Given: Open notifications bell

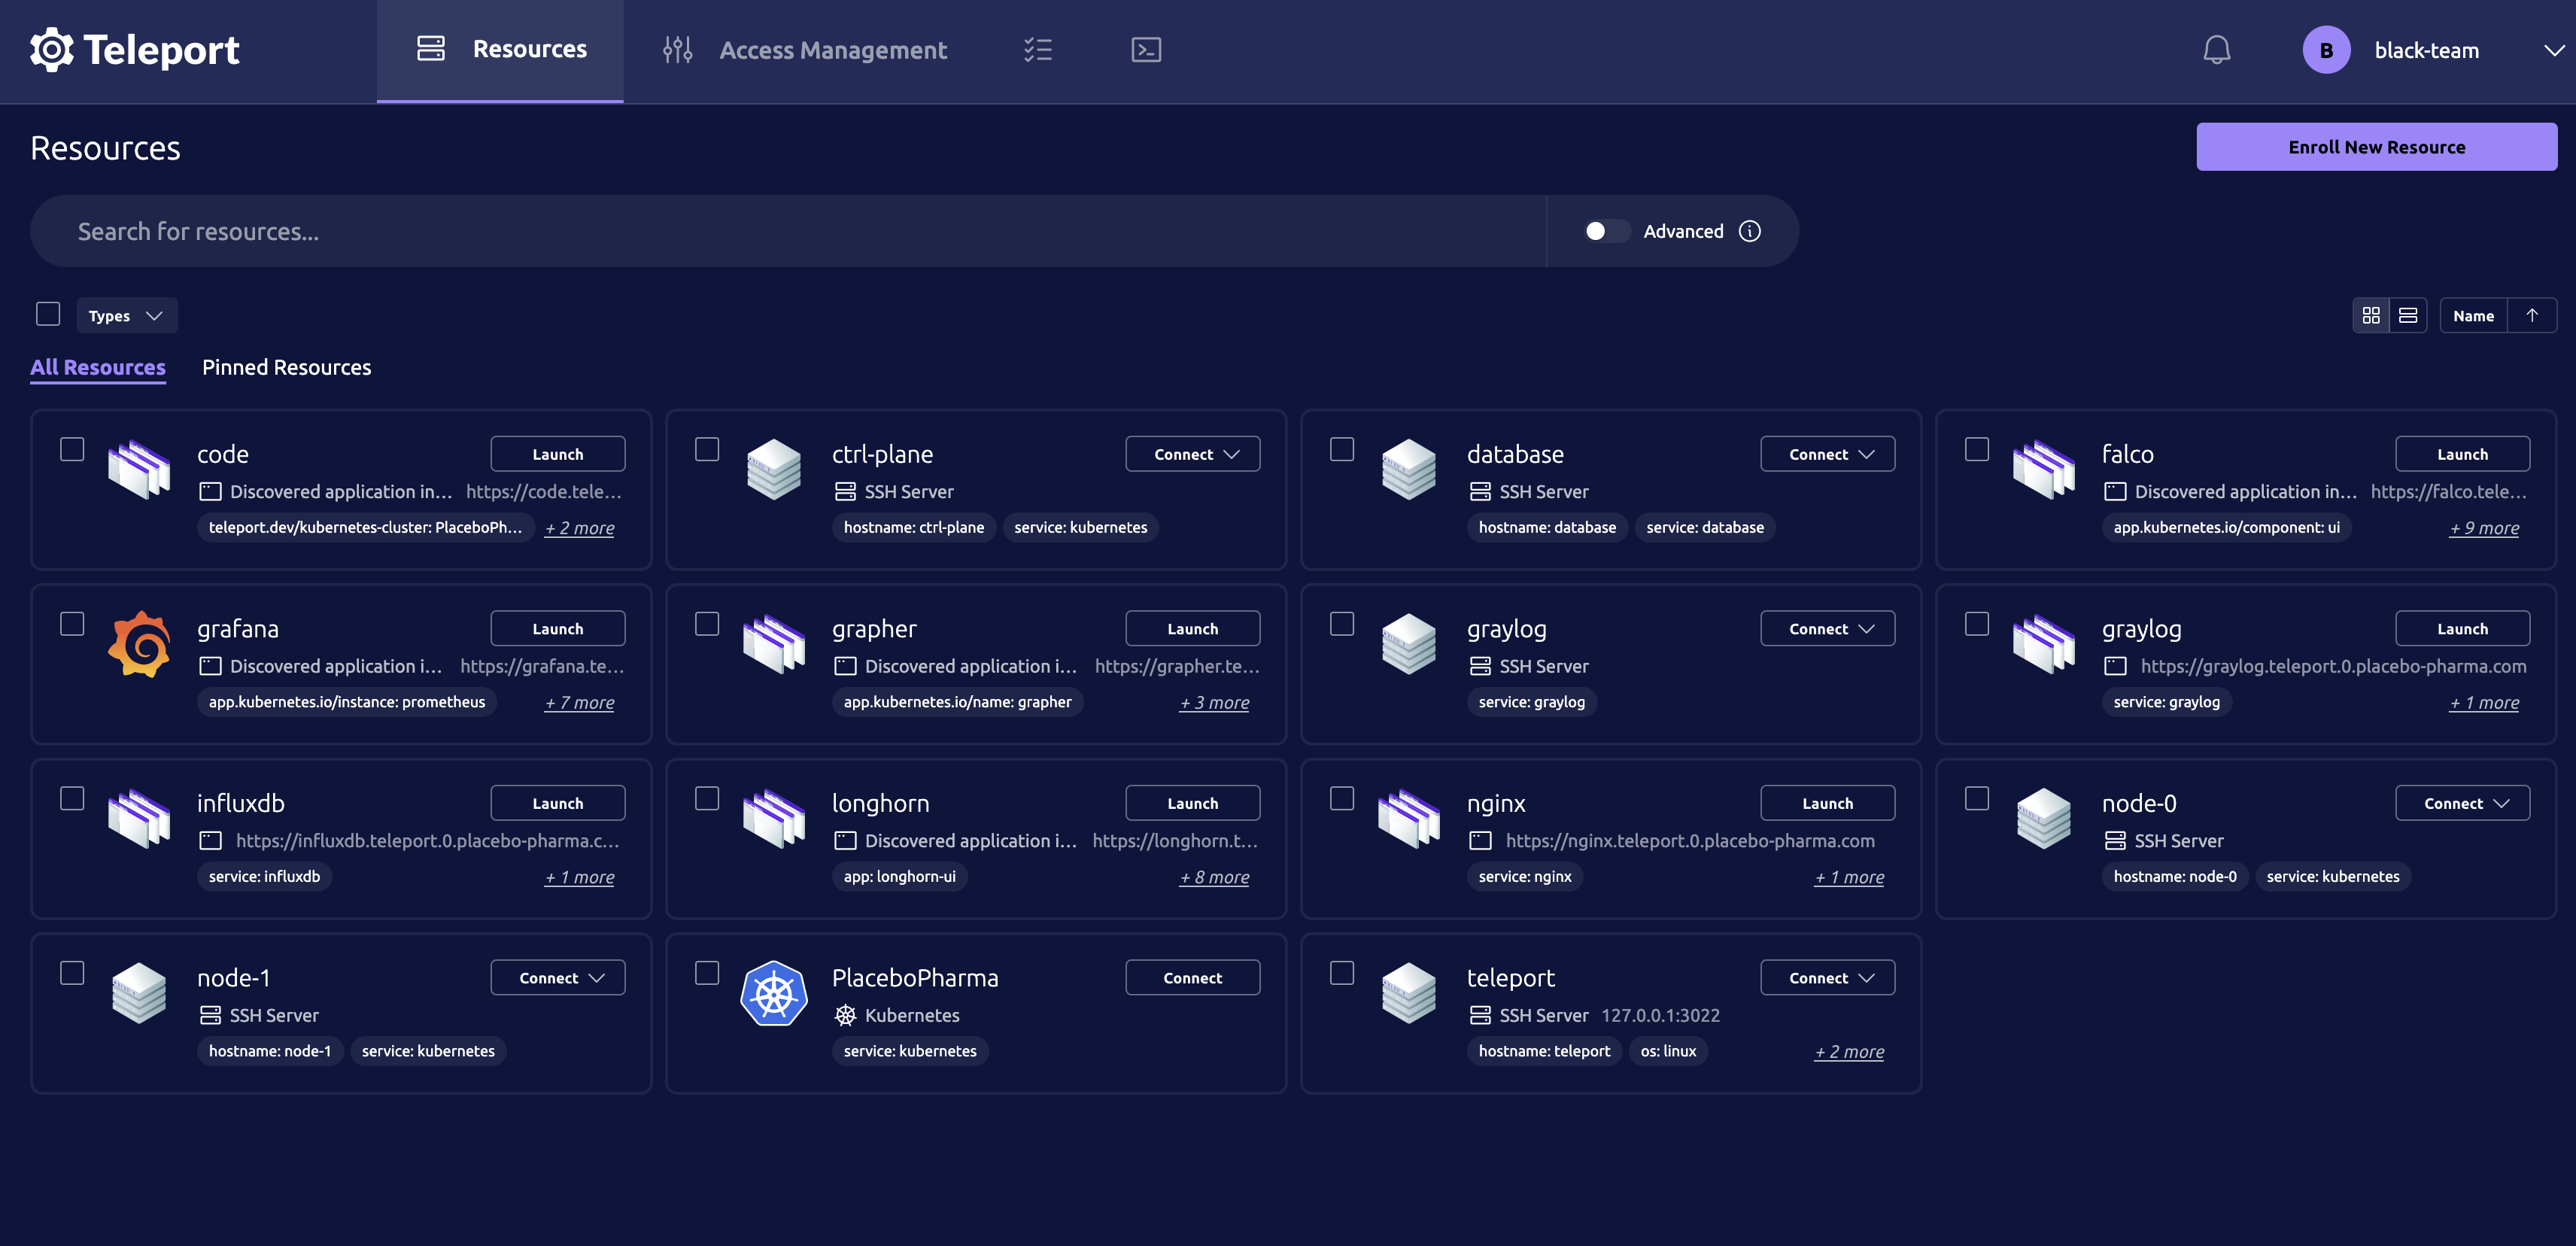Looking at the screenshot, I should [2216, 49].
